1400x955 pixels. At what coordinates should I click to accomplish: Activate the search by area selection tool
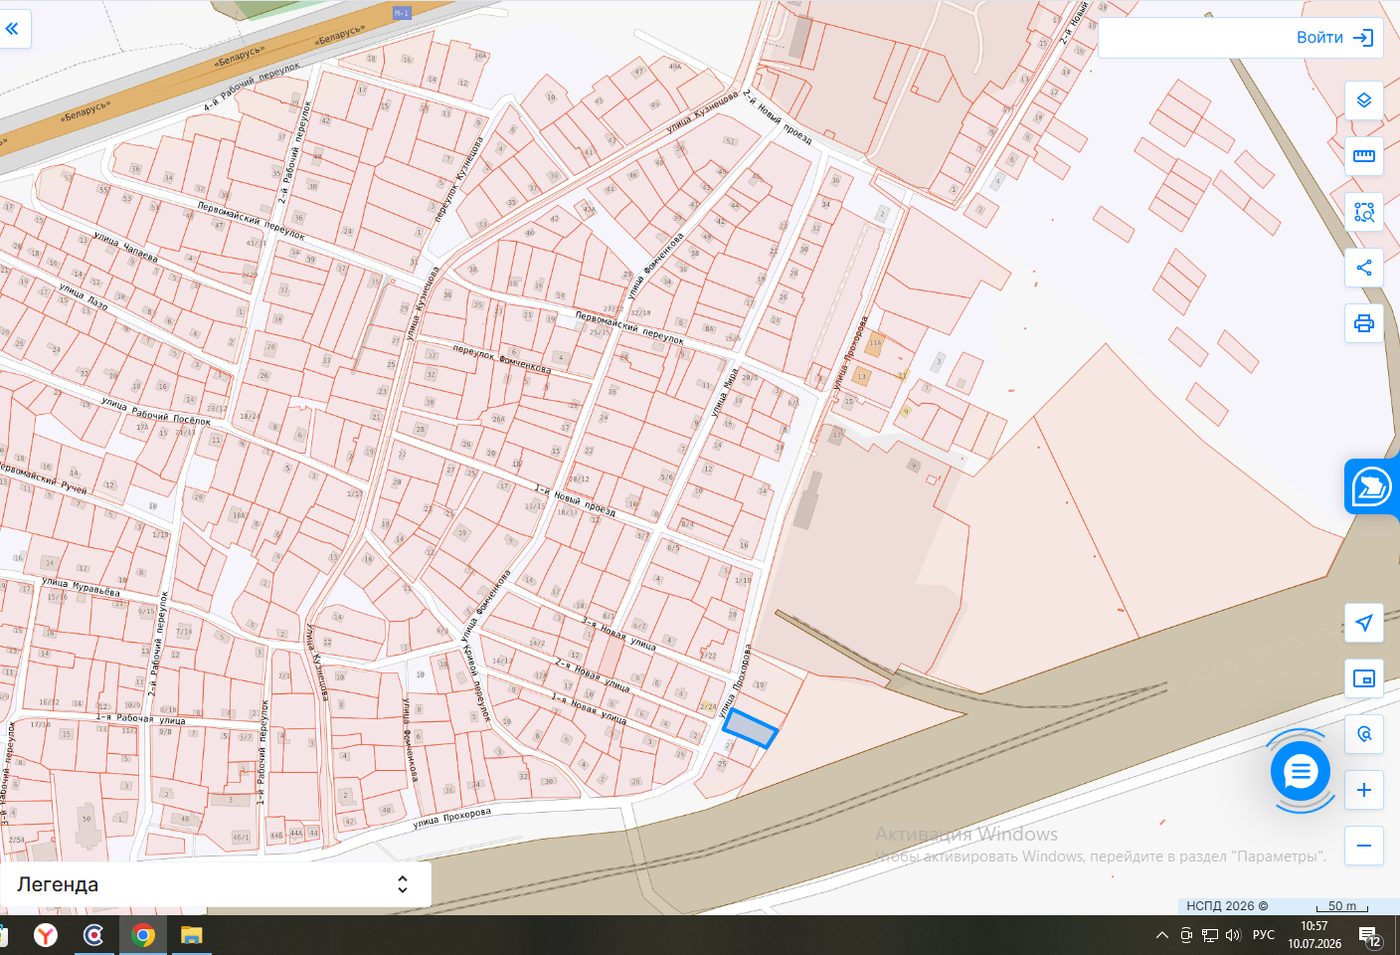pyautogui.click(x=1364, y=212)
